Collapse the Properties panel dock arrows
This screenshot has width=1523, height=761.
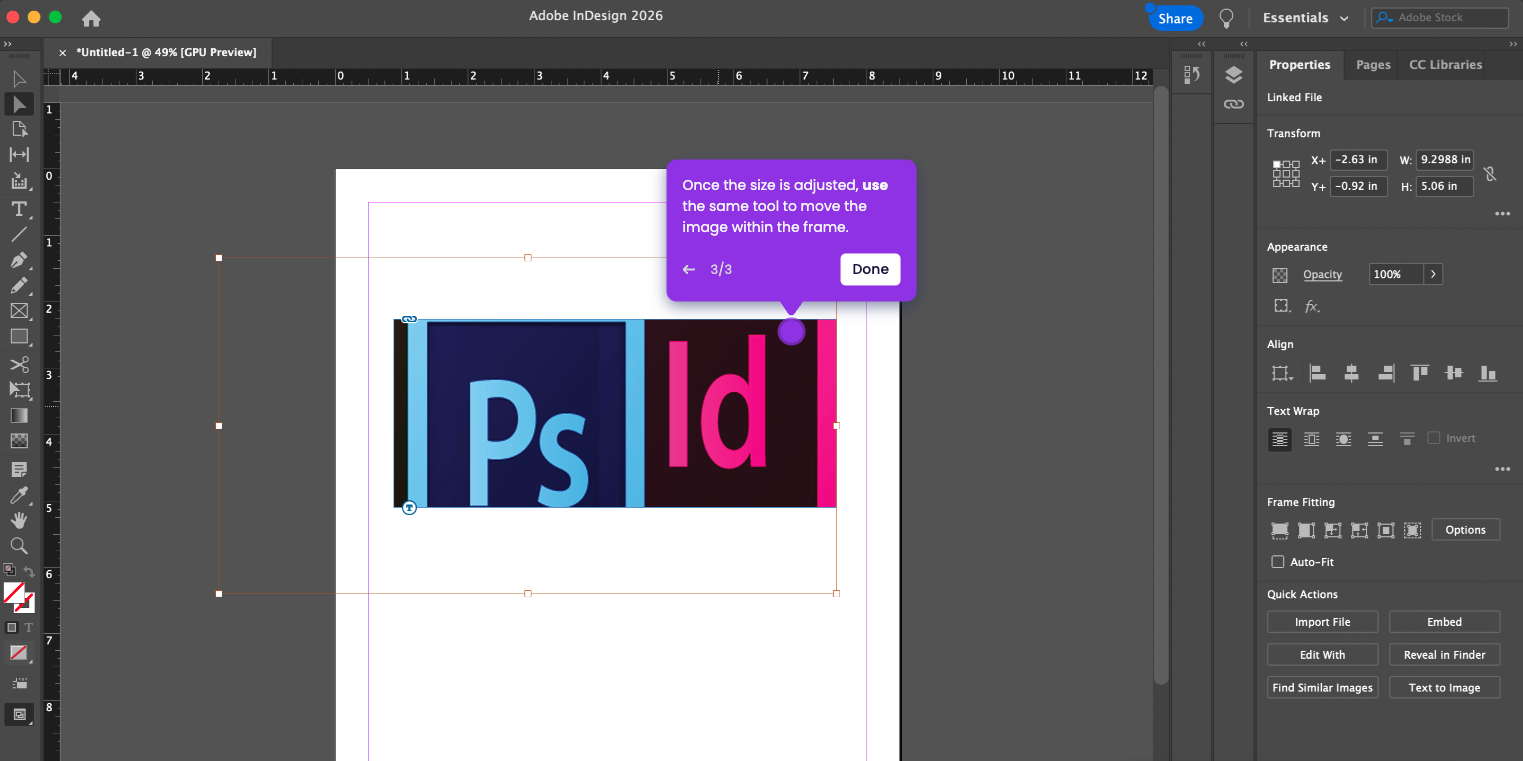(1513, 44)
